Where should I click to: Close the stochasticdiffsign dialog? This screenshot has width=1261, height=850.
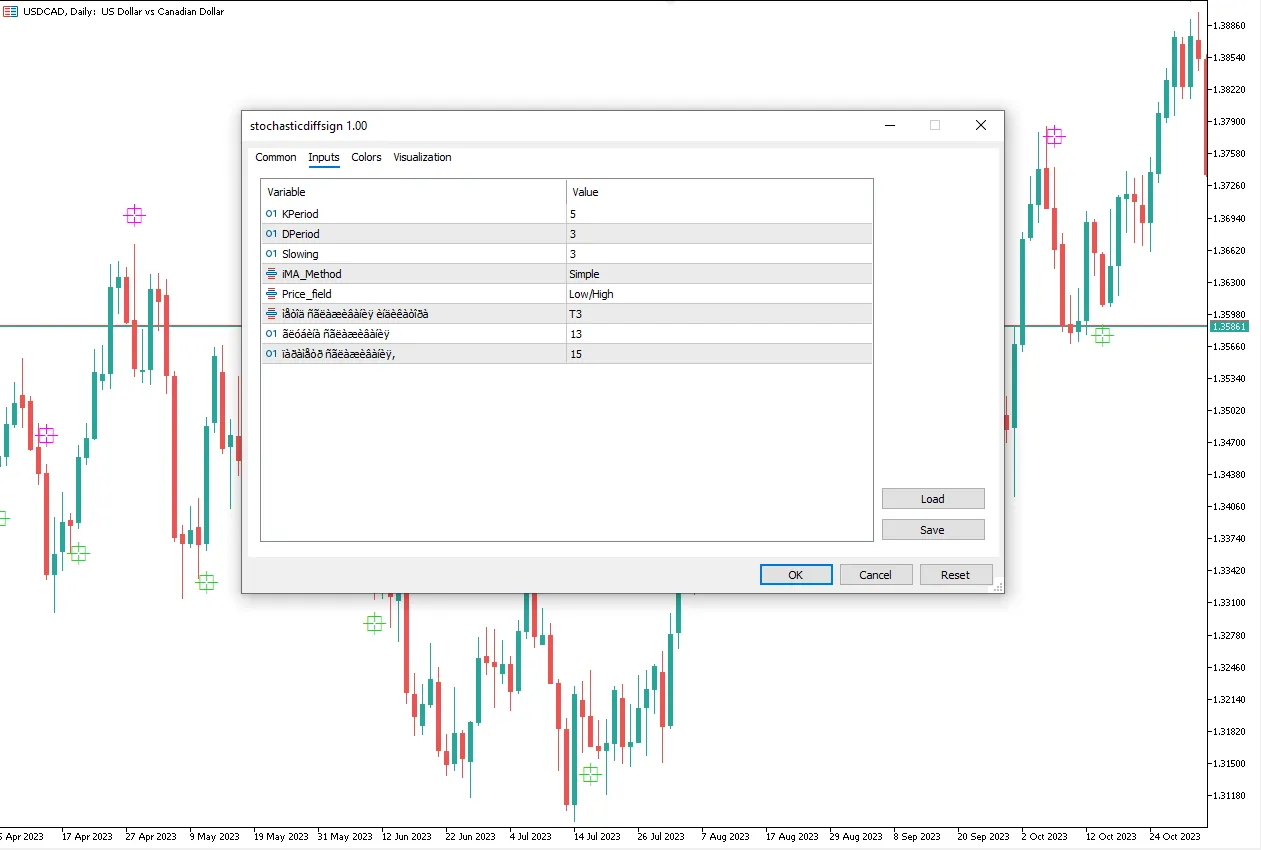tap(981, 125)
